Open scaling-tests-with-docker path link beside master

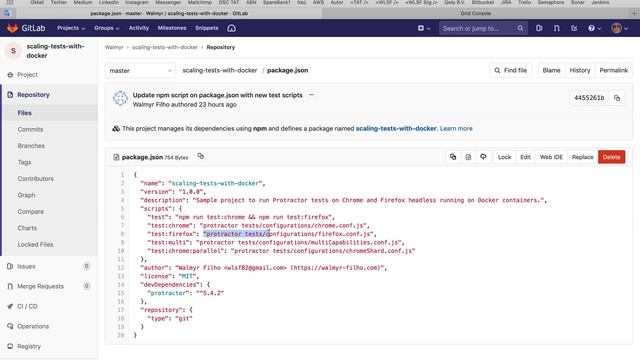pos(220,70)
